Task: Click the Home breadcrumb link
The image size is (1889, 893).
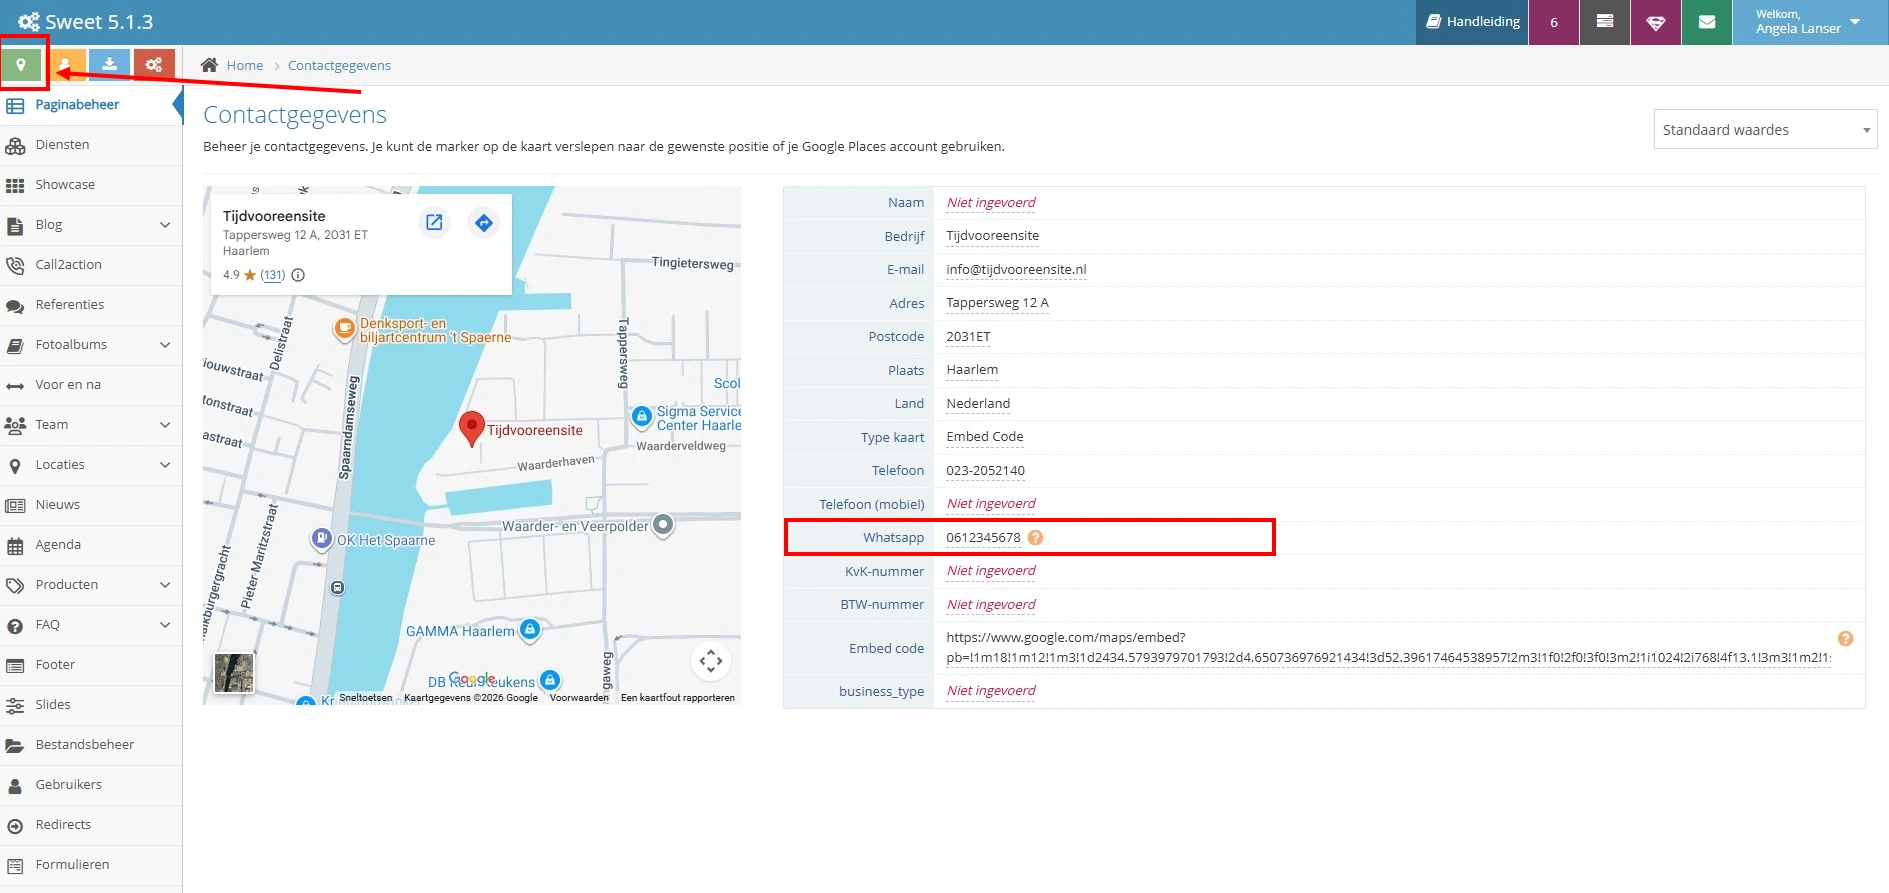Action: pos(245,66)
